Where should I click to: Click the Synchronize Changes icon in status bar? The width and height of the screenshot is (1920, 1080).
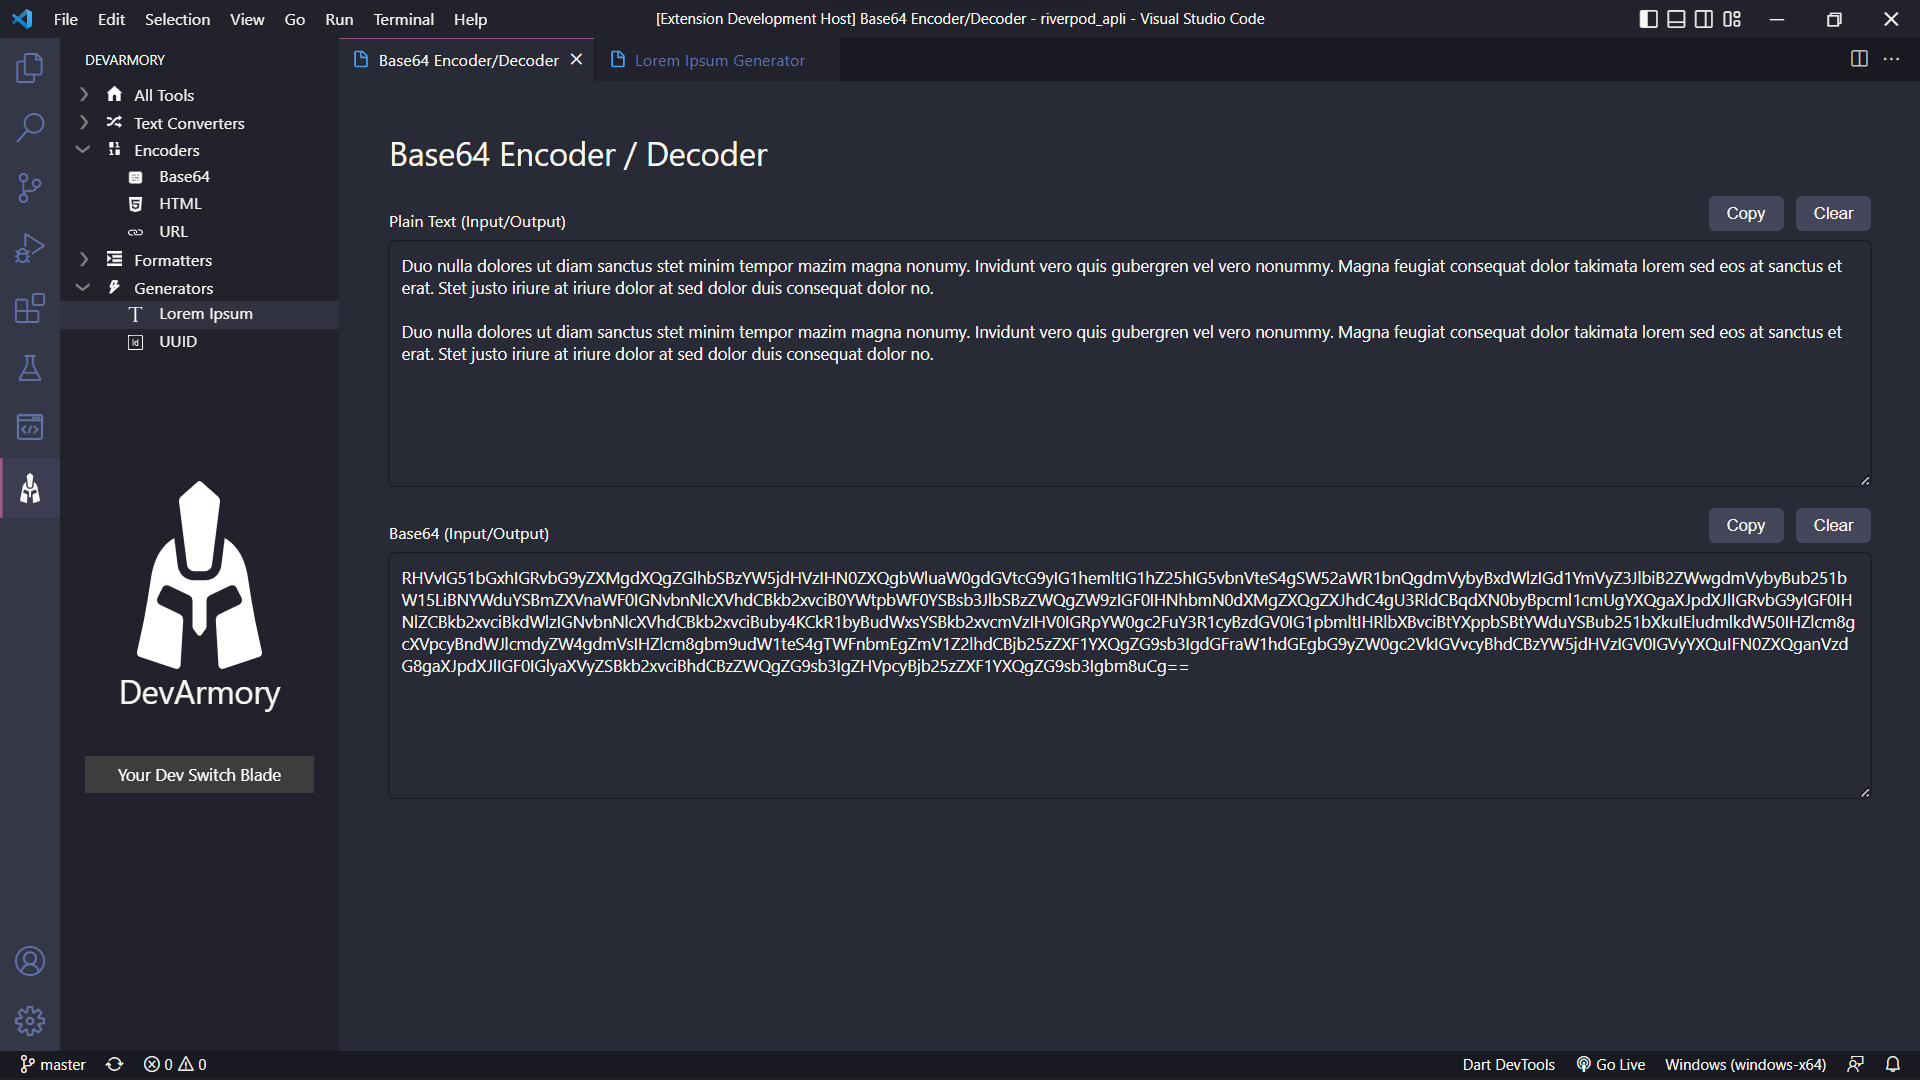[x=115, y=1064]
